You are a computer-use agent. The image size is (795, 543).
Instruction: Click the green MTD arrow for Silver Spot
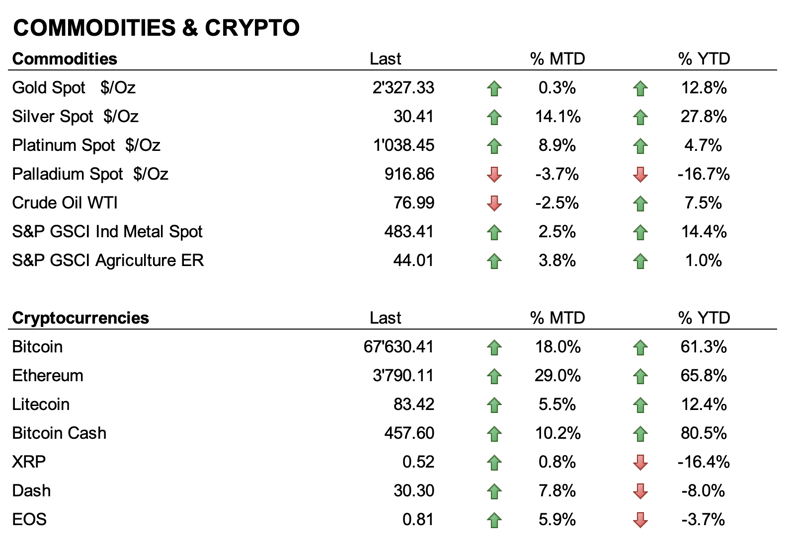[493, 117]
